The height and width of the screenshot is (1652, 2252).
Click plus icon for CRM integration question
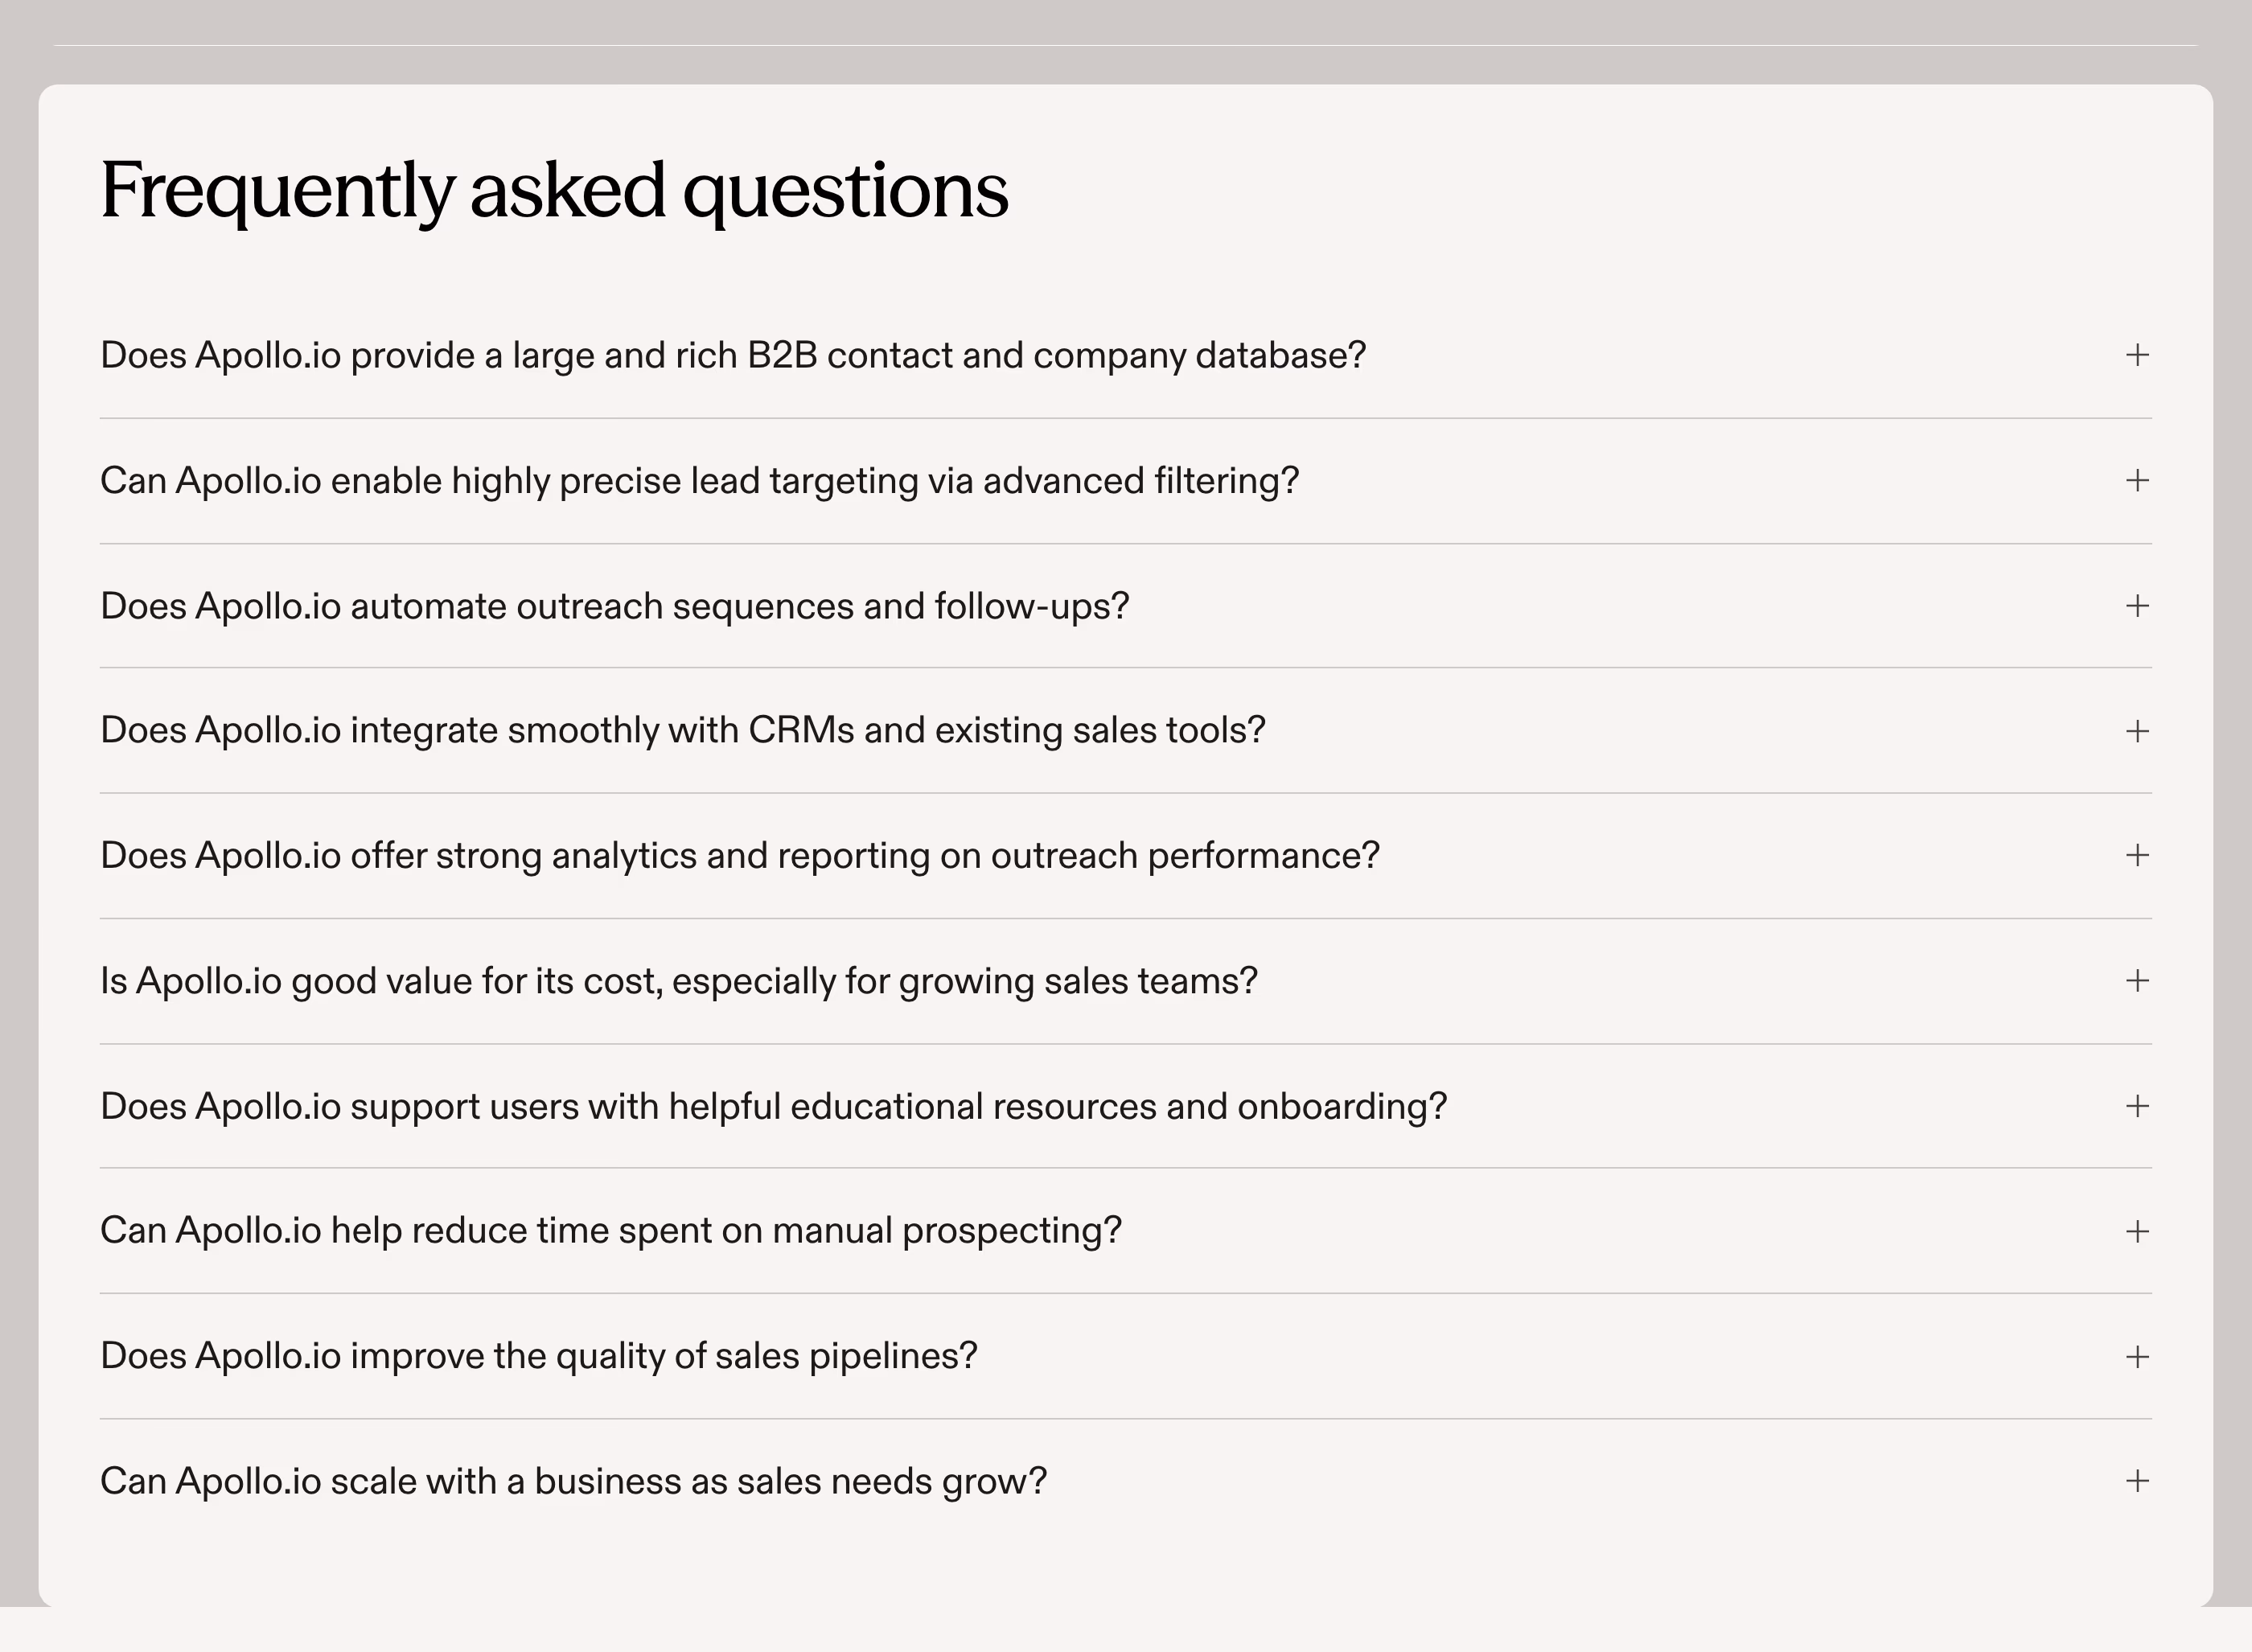(x=2137, y=731)
